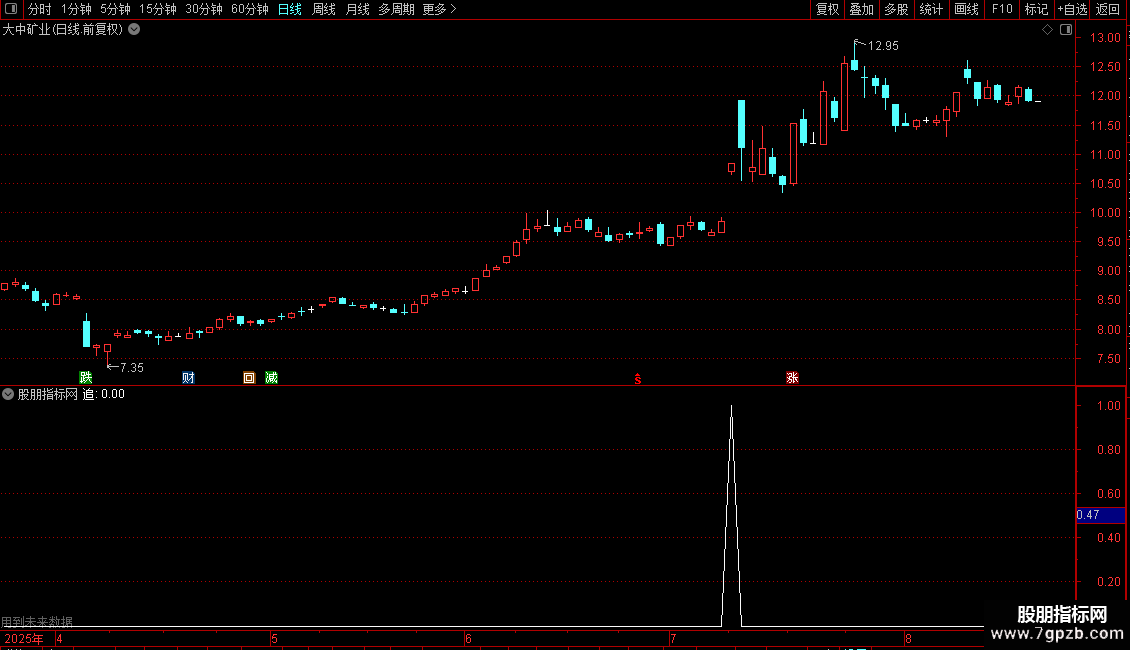Toggle the side panel window icon

pyautogui.click(x=1066, y=29)
